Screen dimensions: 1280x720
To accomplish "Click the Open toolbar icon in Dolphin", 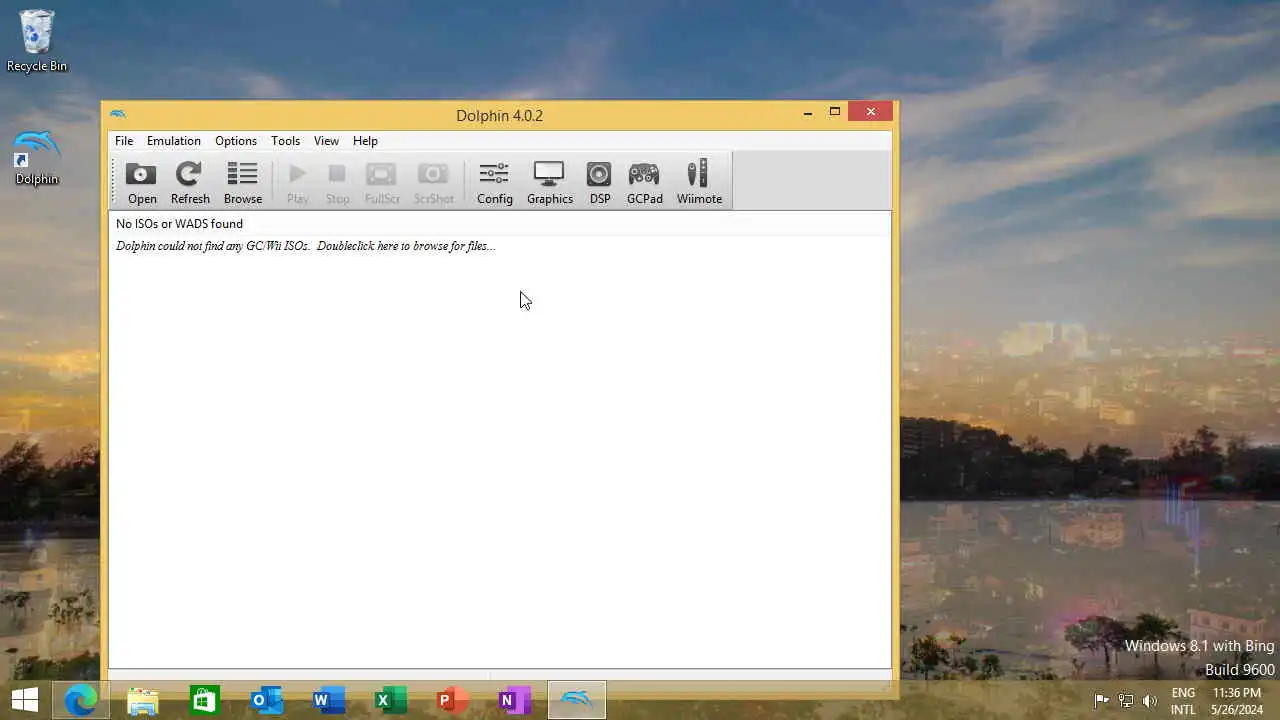I will (x=142, y=183).
